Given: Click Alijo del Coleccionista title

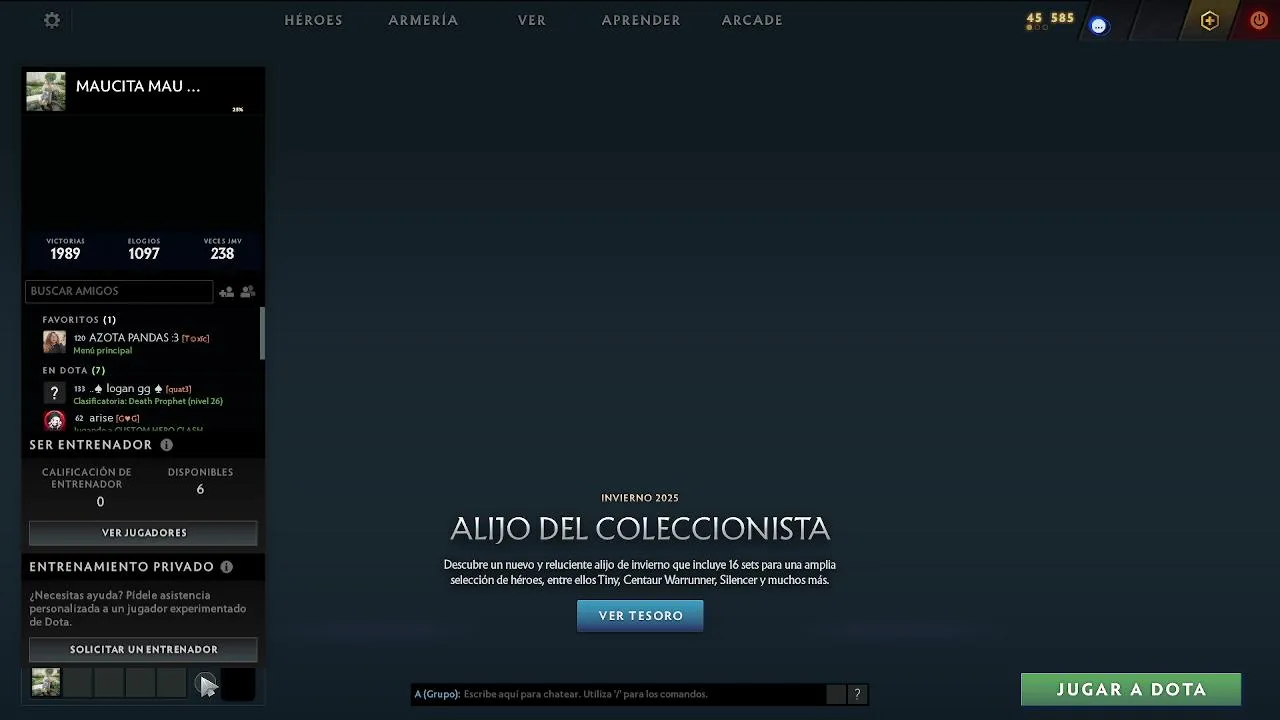Looking at the screenshot, I should [x=640, y=529].
